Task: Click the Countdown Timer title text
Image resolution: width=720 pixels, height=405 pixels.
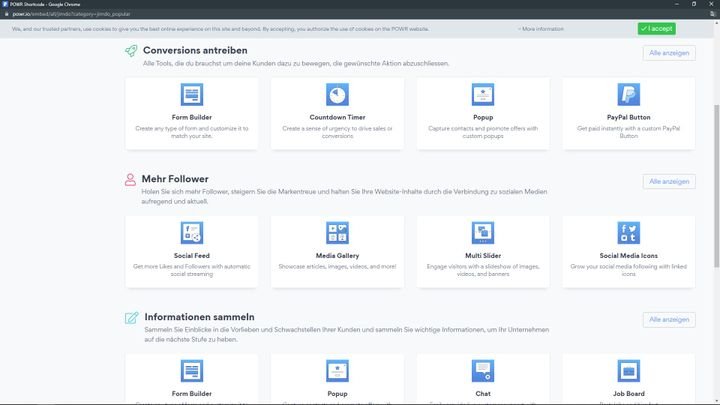Action: (337, 118)
